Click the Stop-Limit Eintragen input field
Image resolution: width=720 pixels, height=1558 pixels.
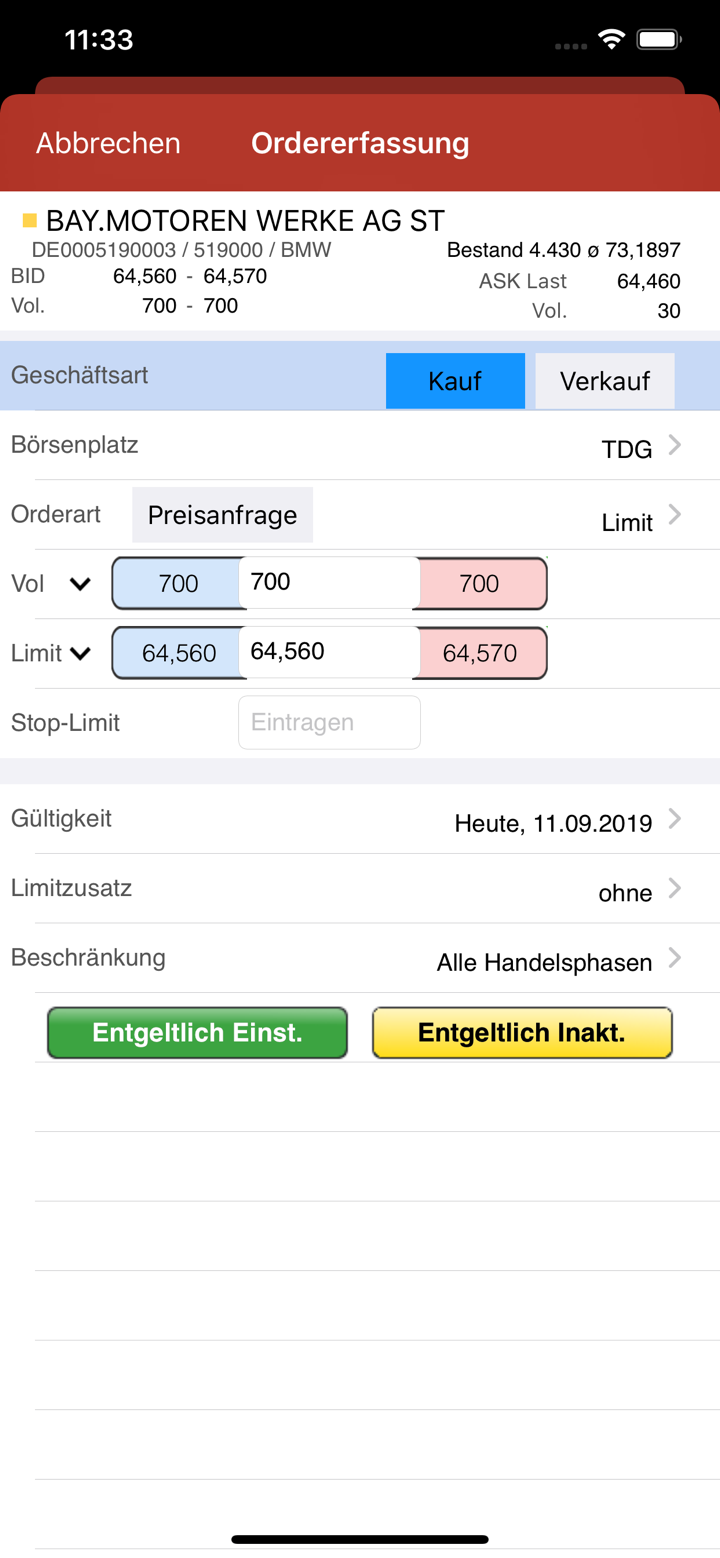[329, 723]
